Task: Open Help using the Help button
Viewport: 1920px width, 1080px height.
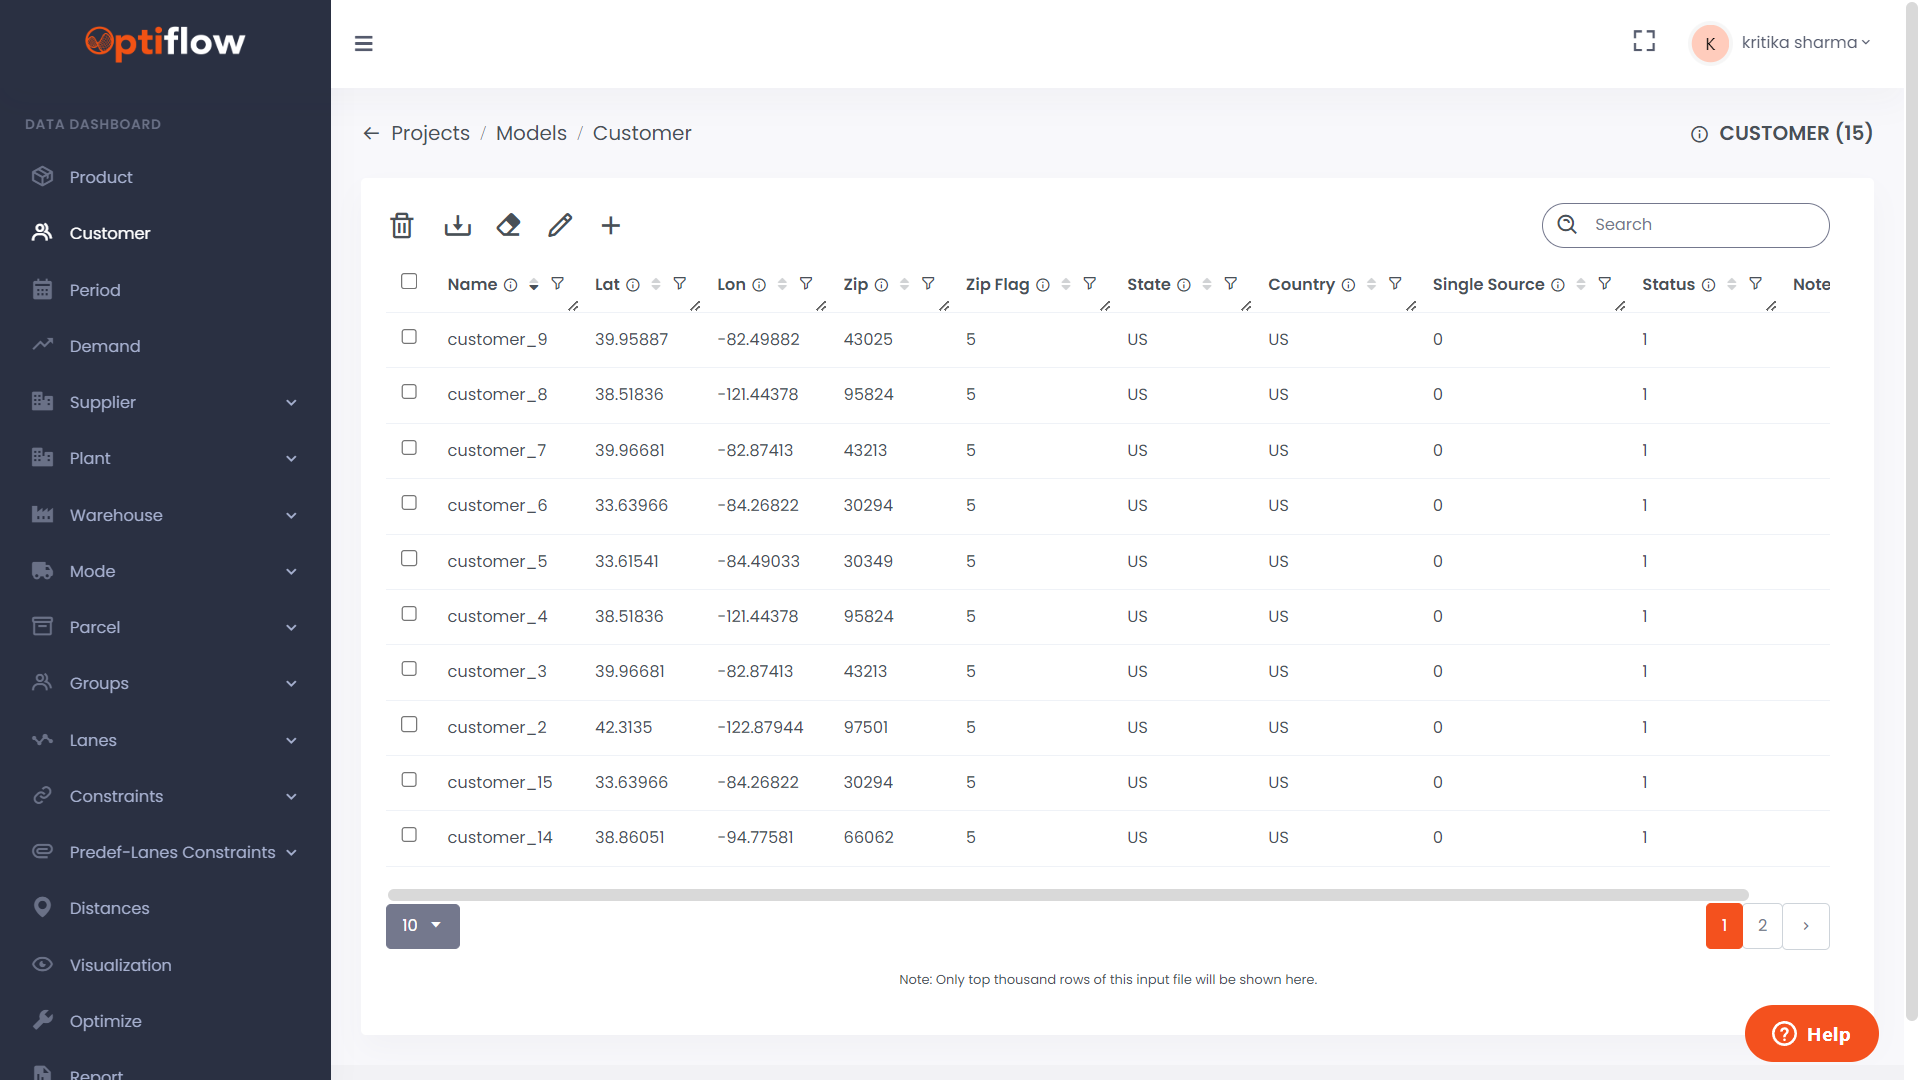Action: pyautogui.click(x=1810, y=1034)
